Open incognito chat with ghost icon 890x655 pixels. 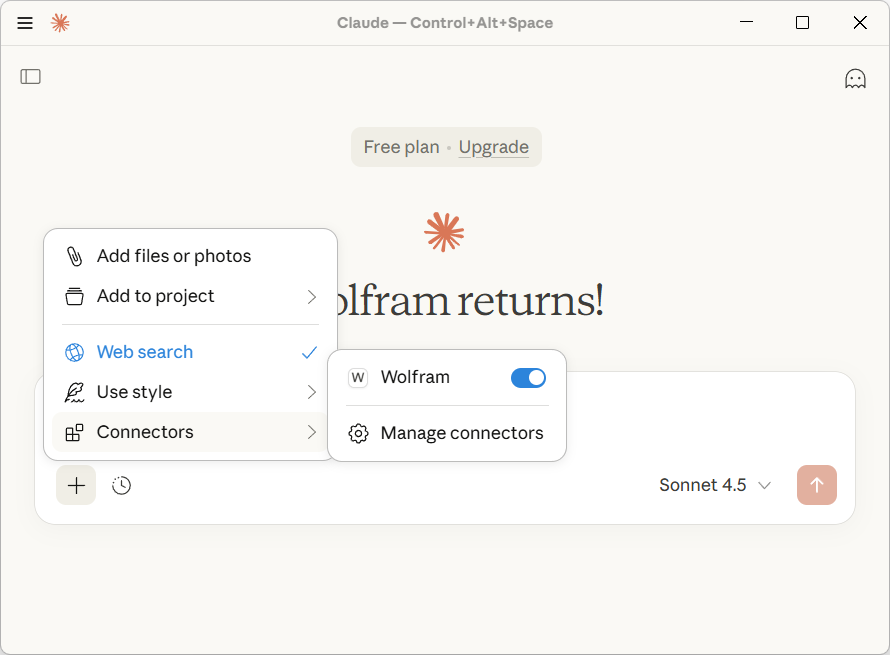click(855, 79)
